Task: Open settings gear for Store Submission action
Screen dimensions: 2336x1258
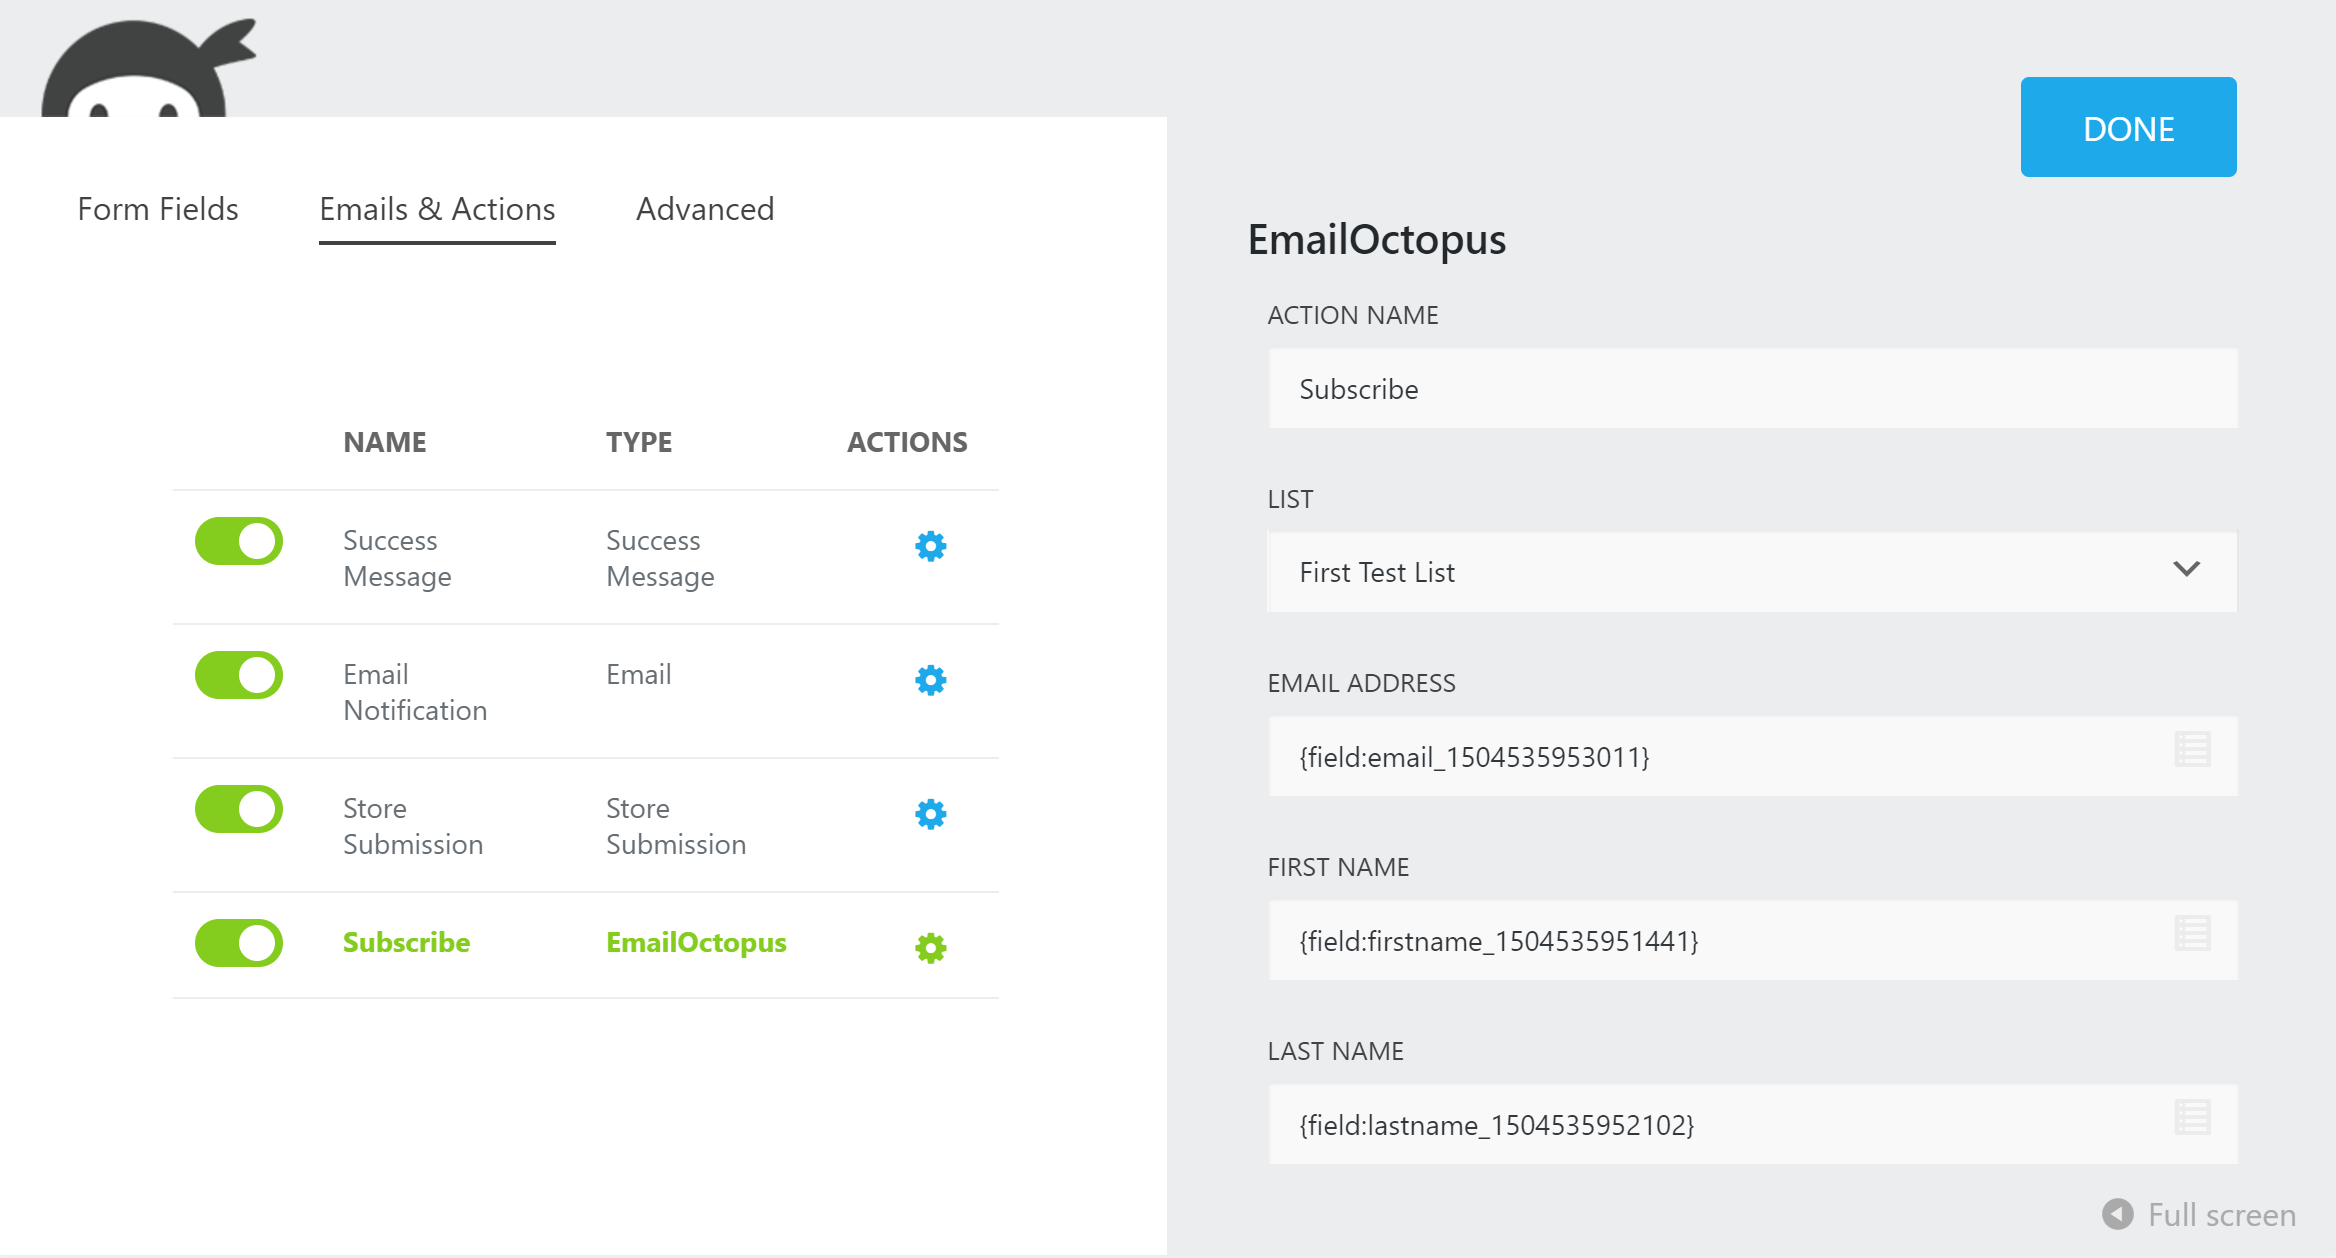Action: point(930,814)
